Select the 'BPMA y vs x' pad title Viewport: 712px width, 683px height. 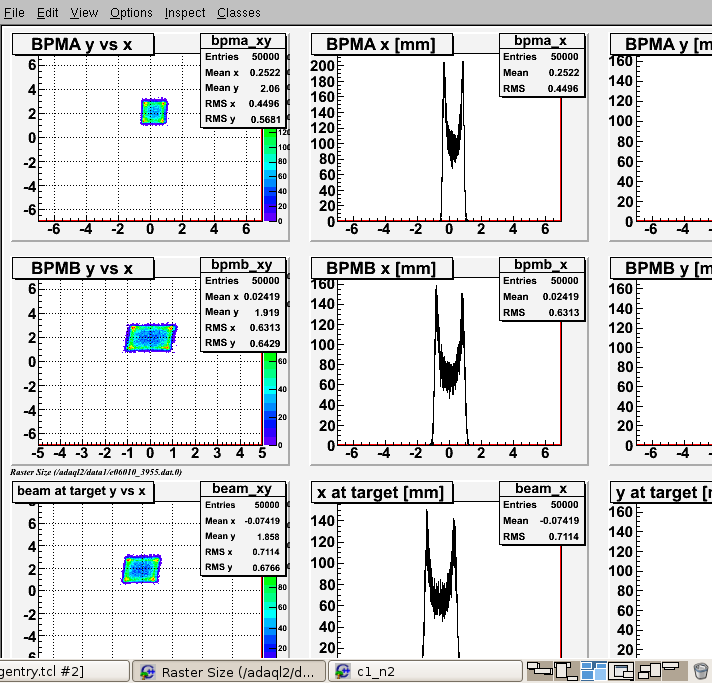pyautogui.click(x=83, y=45)
